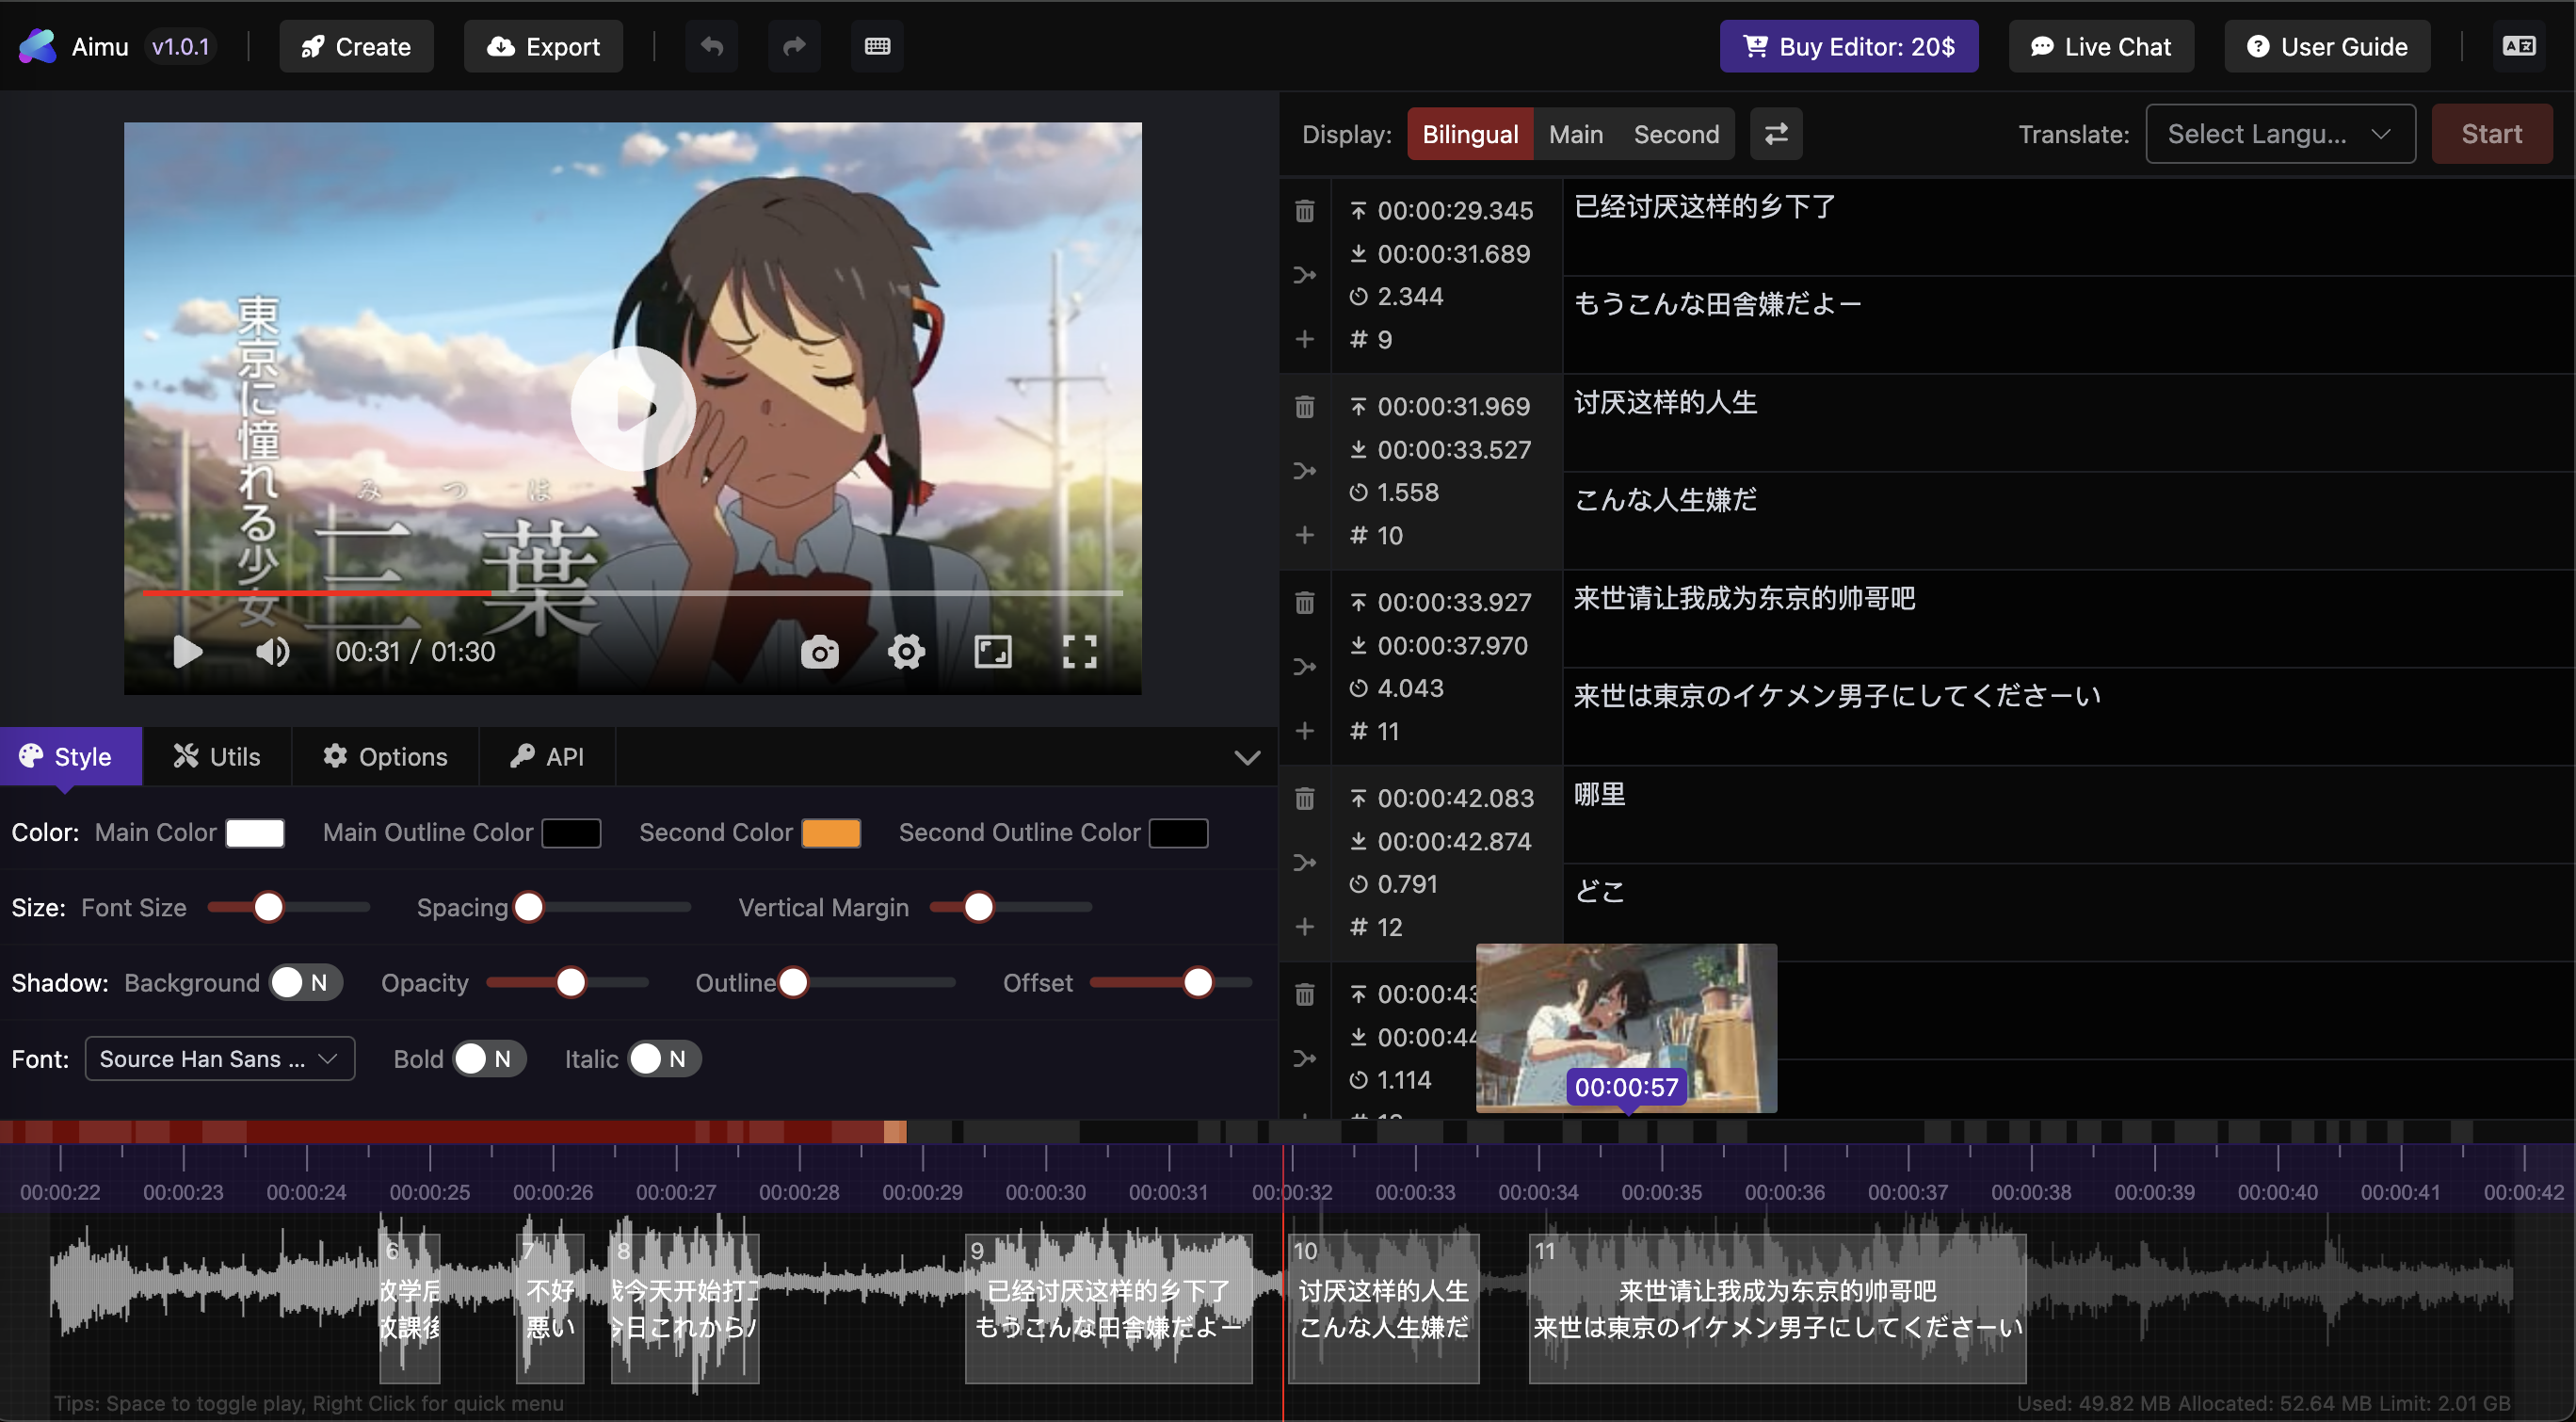The height and width of the screenshot is (1422, 2576).
Task: Click the 00:00:57 preview thumbnail
Action: click(1626, 1028)
